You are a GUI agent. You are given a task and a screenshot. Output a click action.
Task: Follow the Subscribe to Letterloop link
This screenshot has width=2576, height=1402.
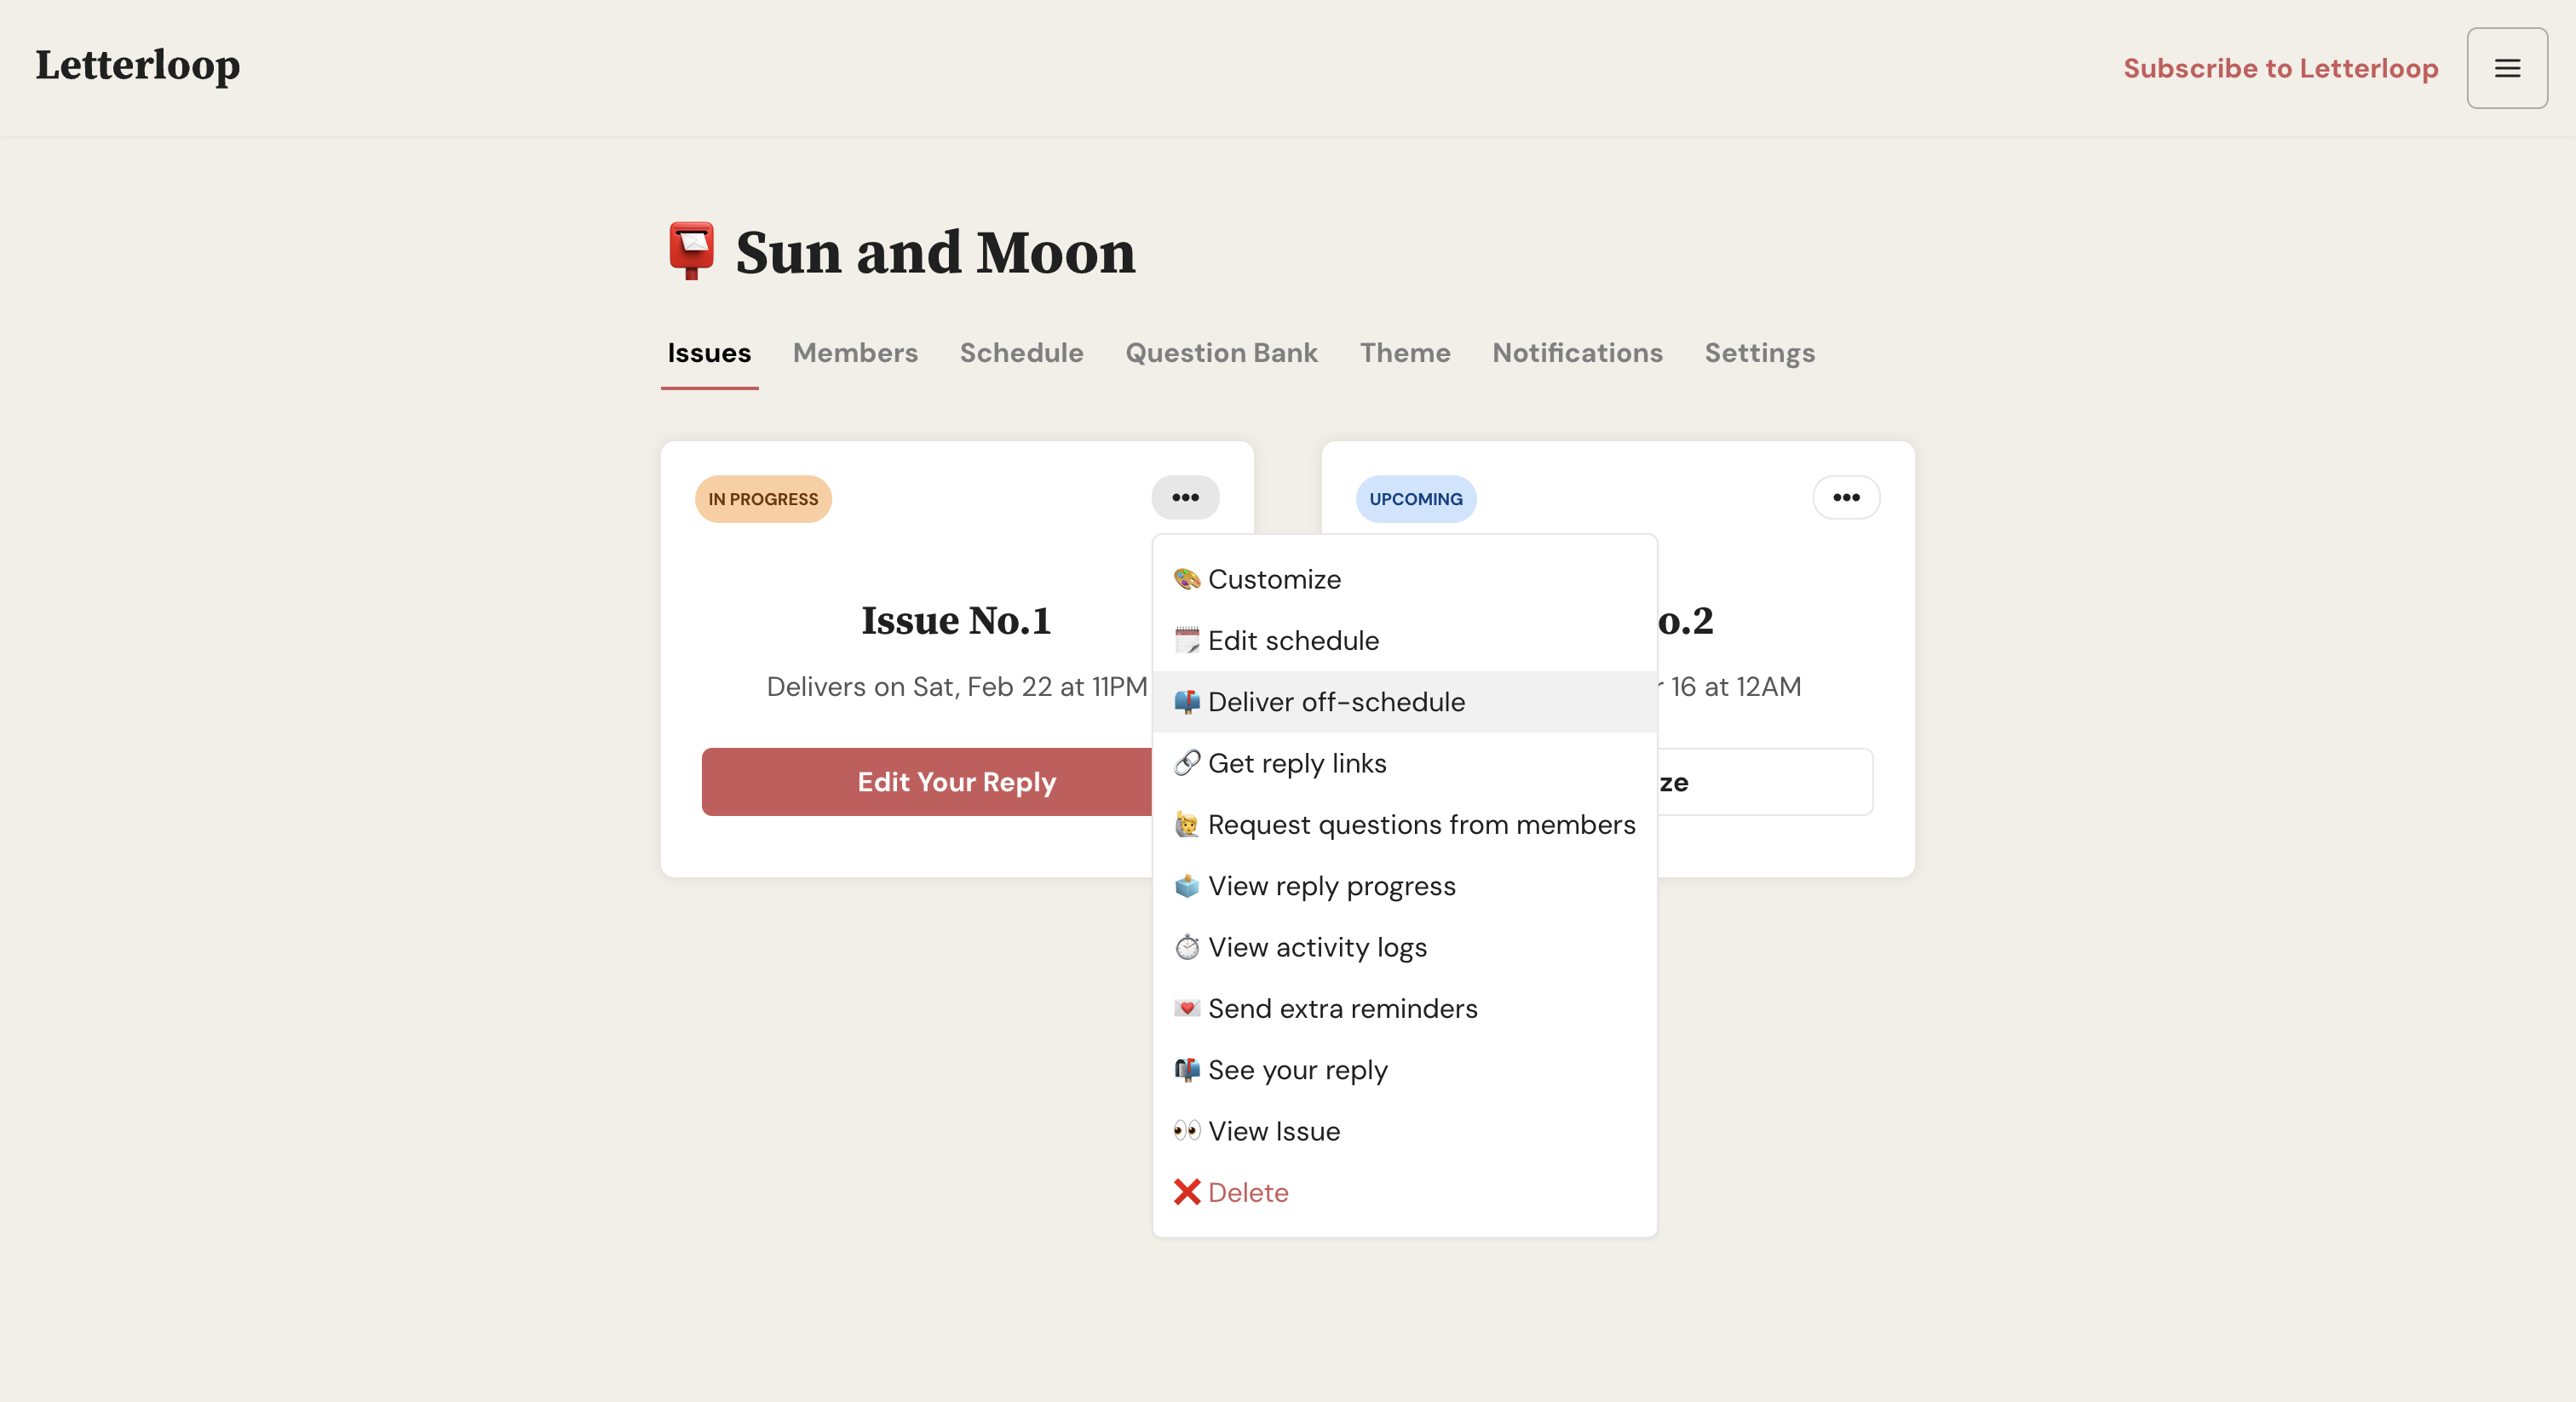coord(2280,68)
